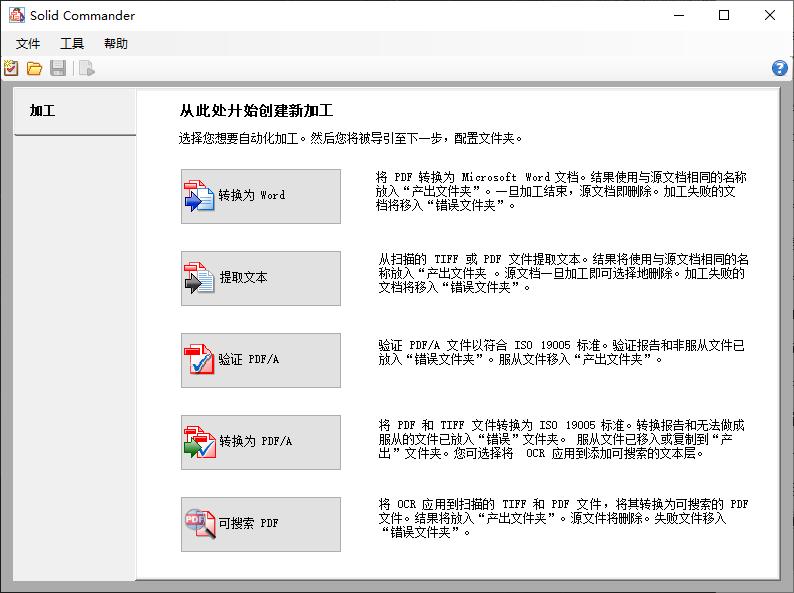This screenshot has height=593, width=794.
Task: Select the 加工 sidebar tab
Action: point(75,111)
